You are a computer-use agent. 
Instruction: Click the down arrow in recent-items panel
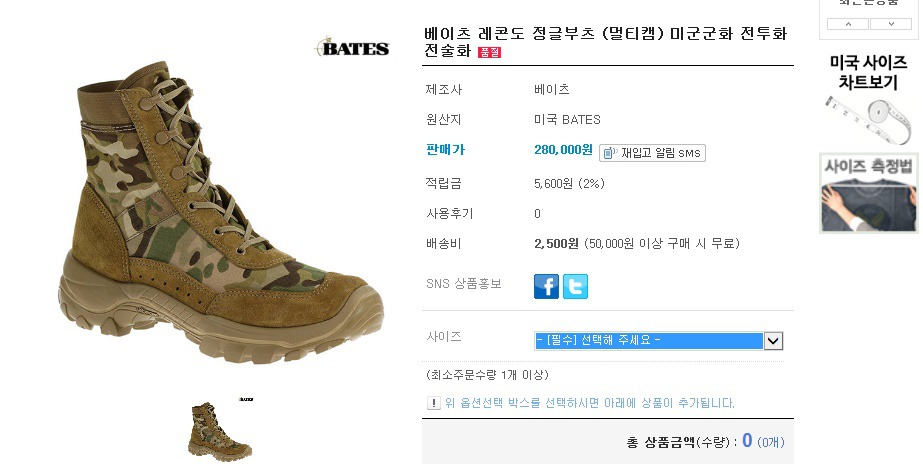pos(891,24)
